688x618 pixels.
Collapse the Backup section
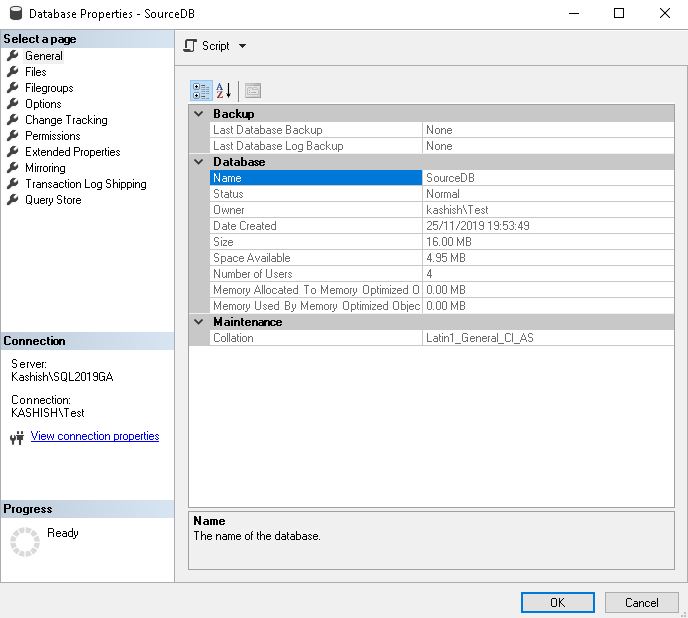tap(198, 114)
